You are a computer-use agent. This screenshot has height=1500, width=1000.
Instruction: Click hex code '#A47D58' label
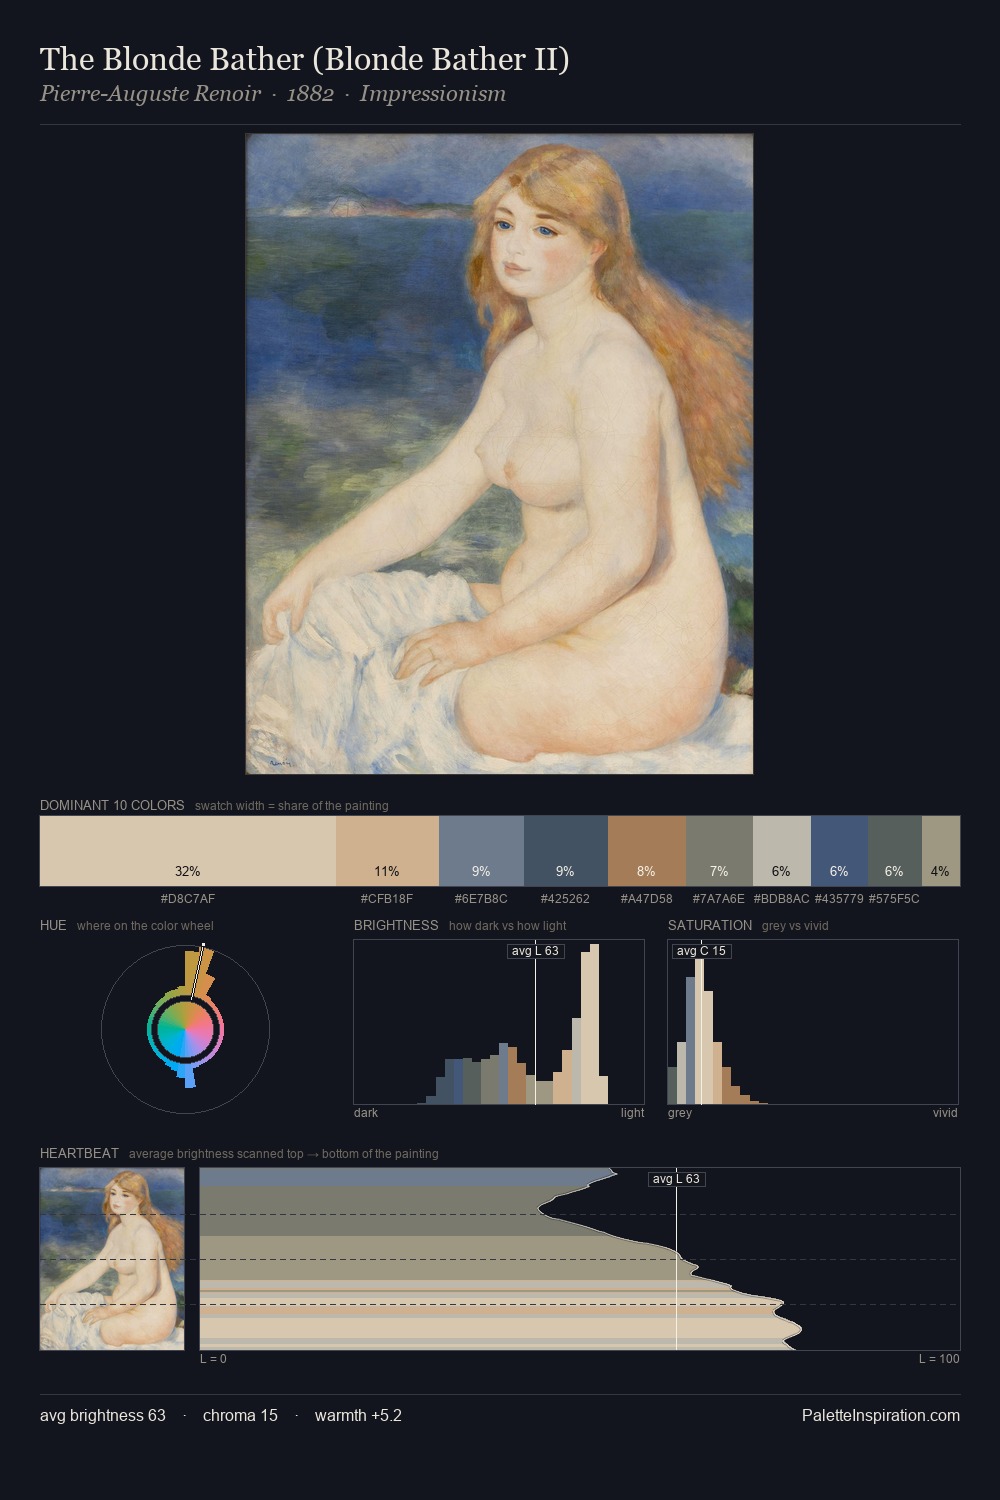646,899
